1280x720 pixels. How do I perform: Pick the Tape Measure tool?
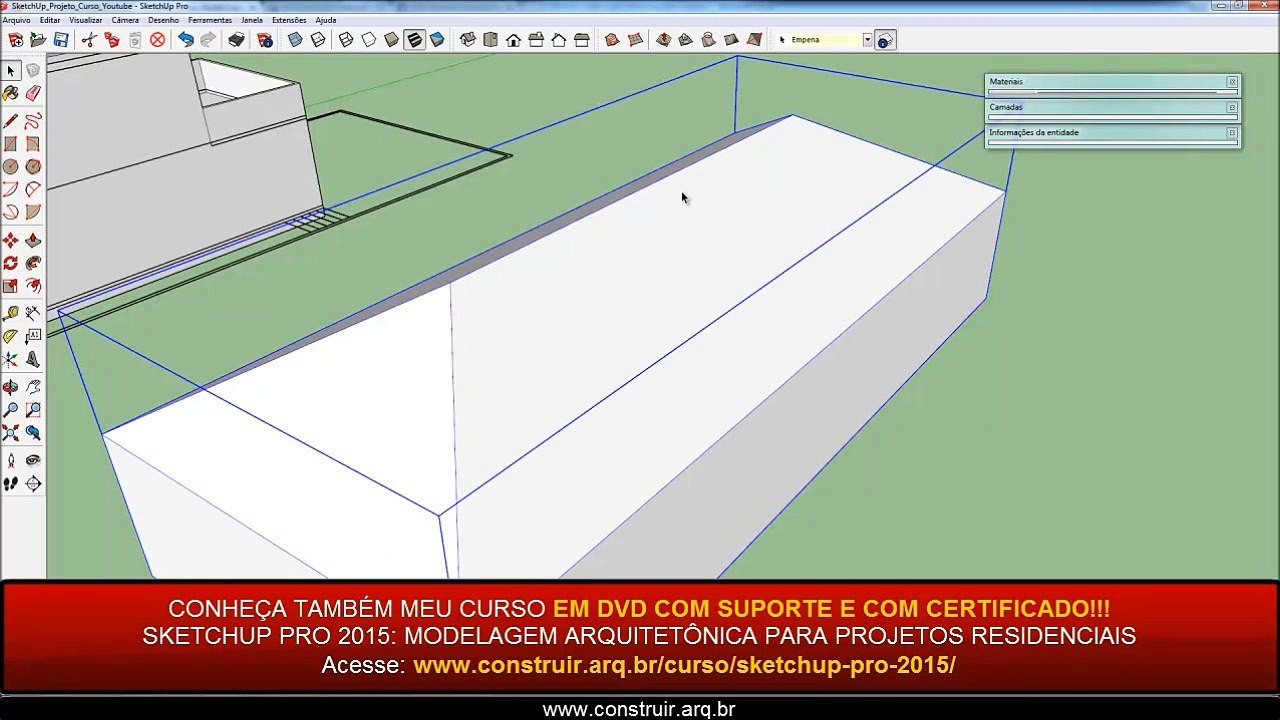point(10,313)
